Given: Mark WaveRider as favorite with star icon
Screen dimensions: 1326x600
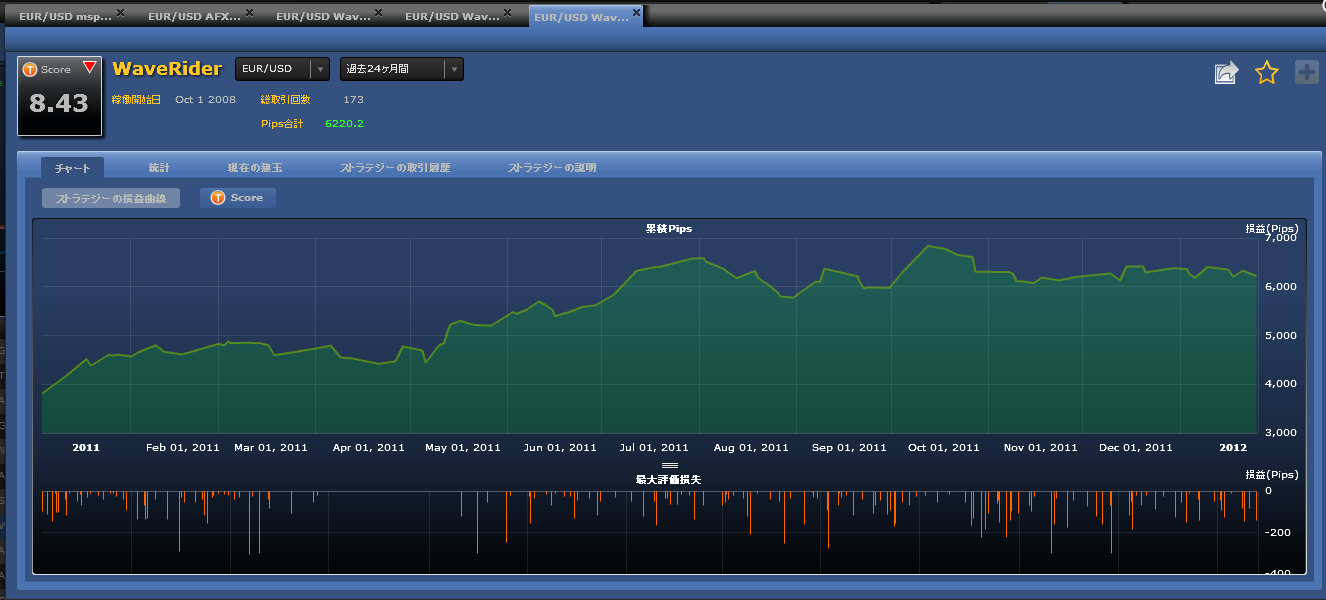Looking at the screenshot, I should tap(1267, 72).
